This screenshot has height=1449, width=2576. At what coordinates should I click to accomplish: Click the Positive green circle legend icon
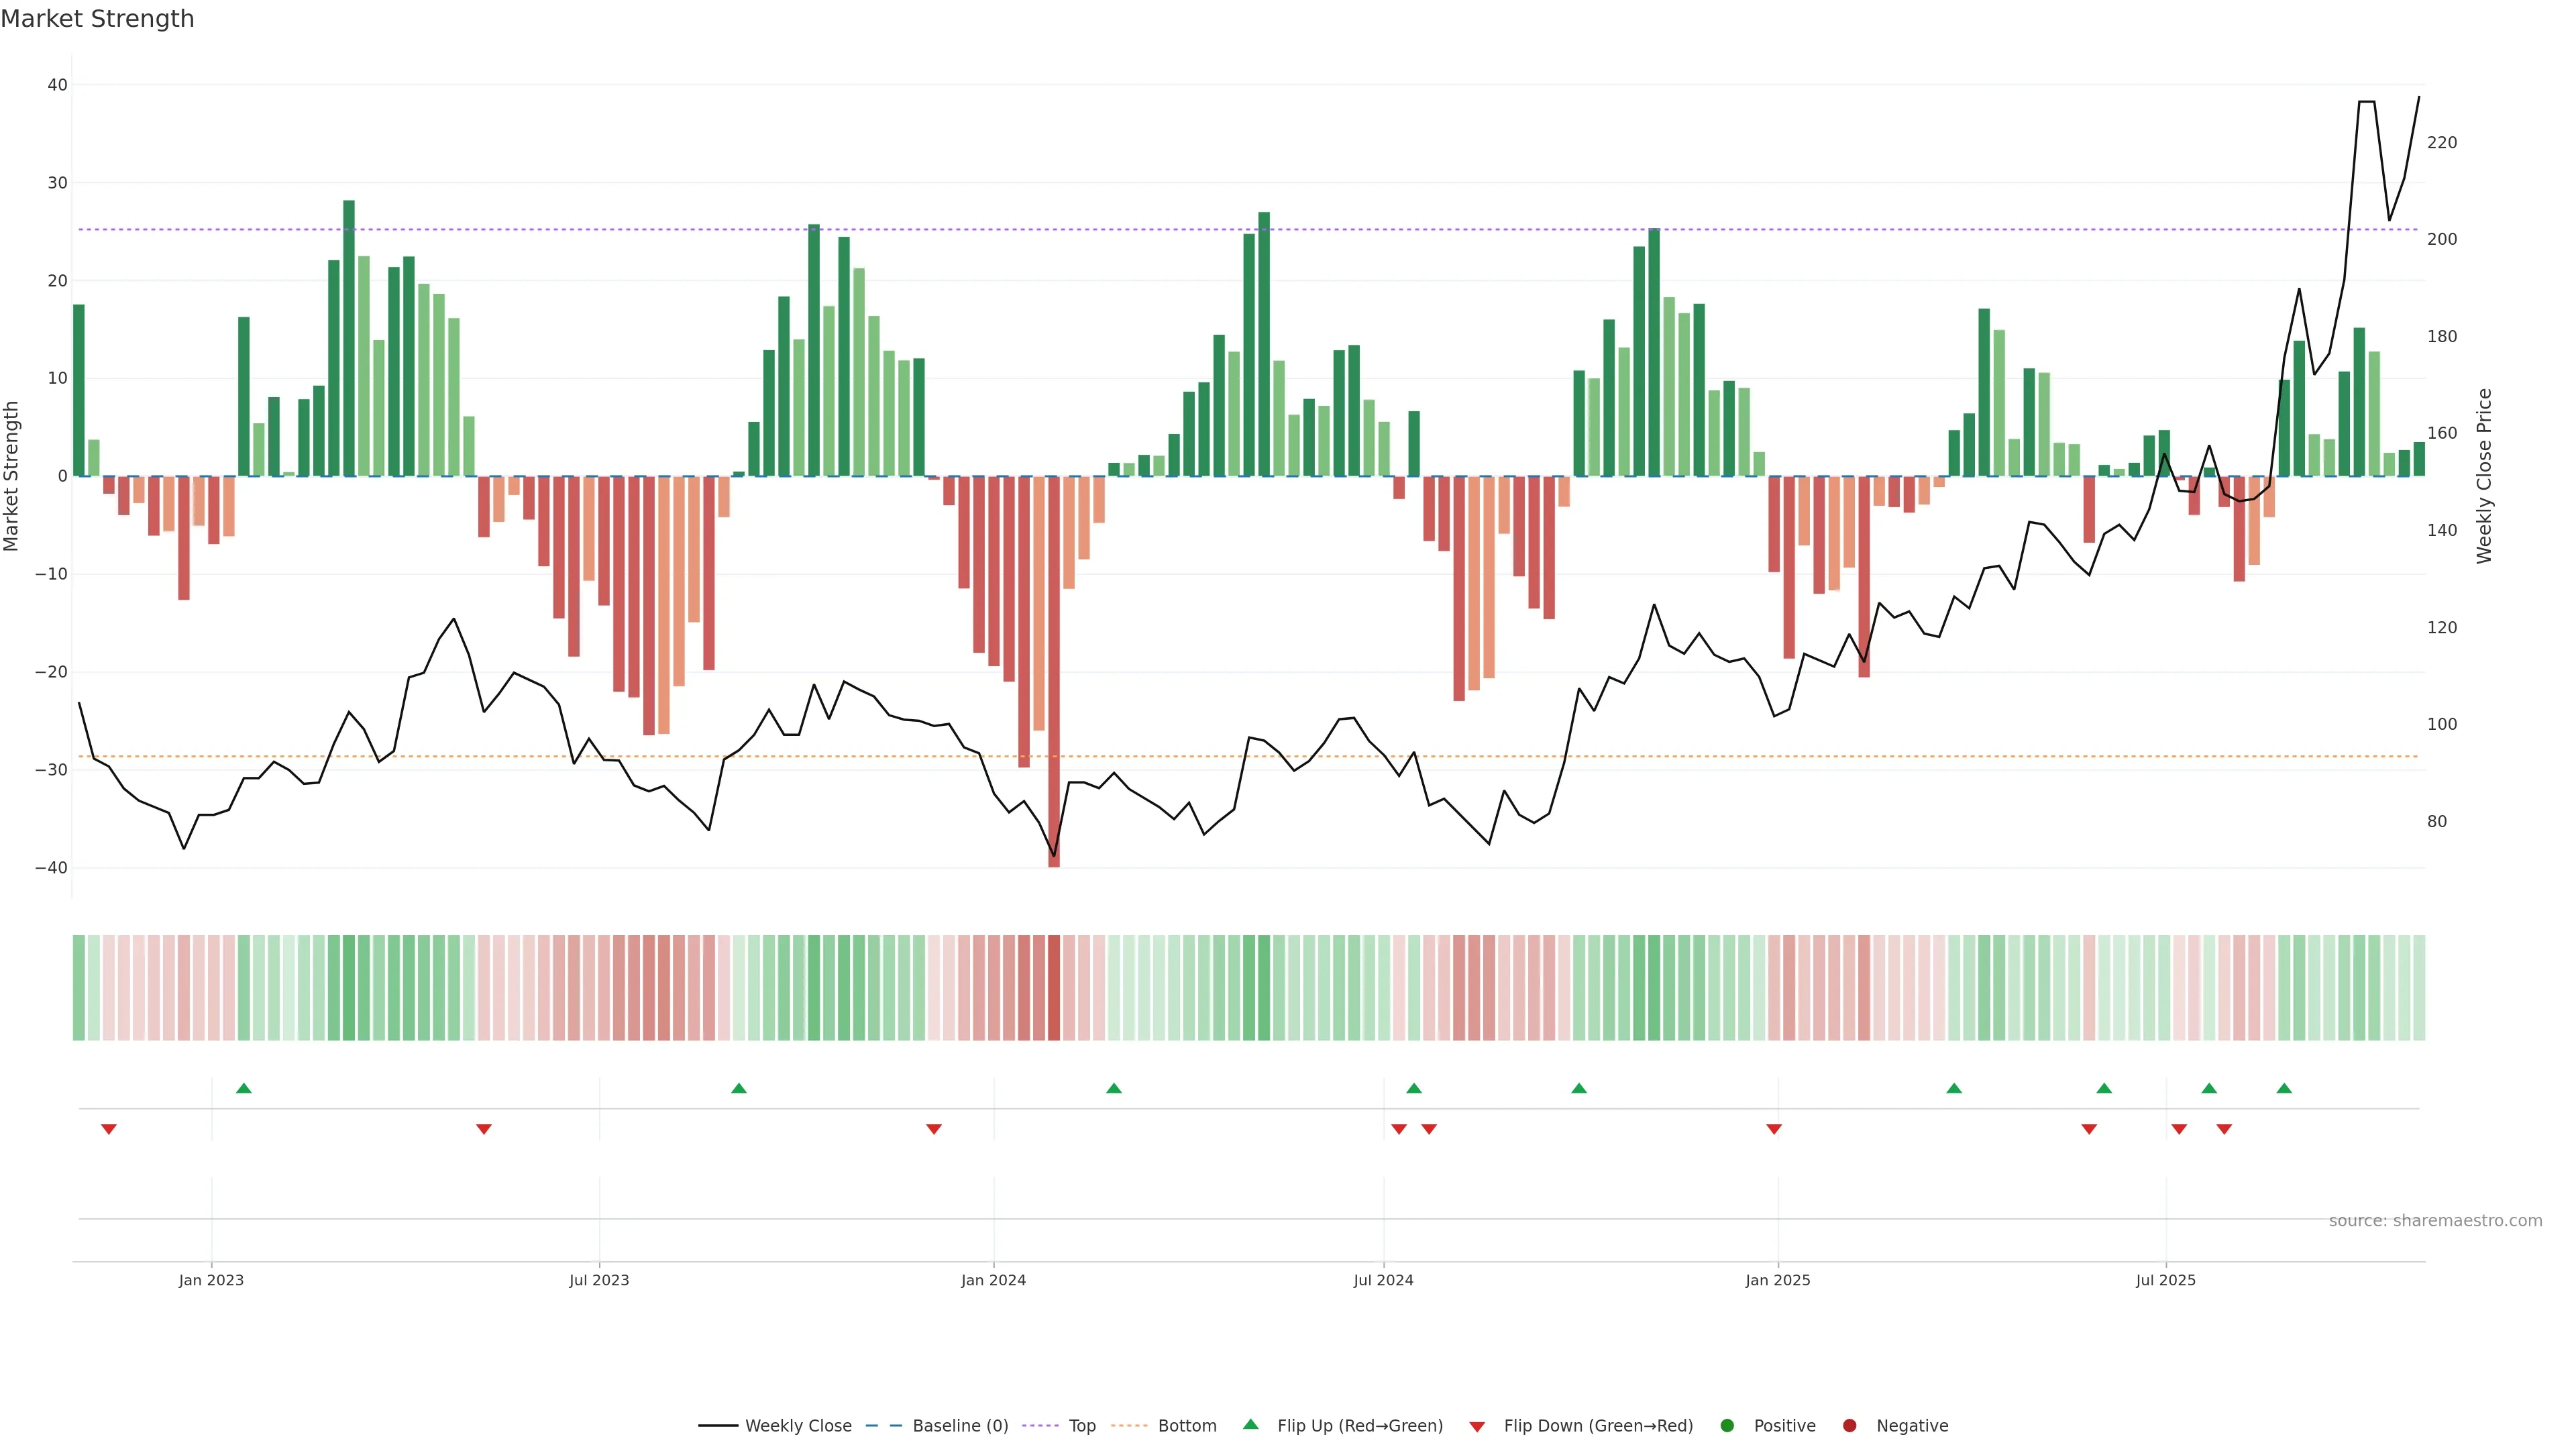[x=1727, y=1425]
